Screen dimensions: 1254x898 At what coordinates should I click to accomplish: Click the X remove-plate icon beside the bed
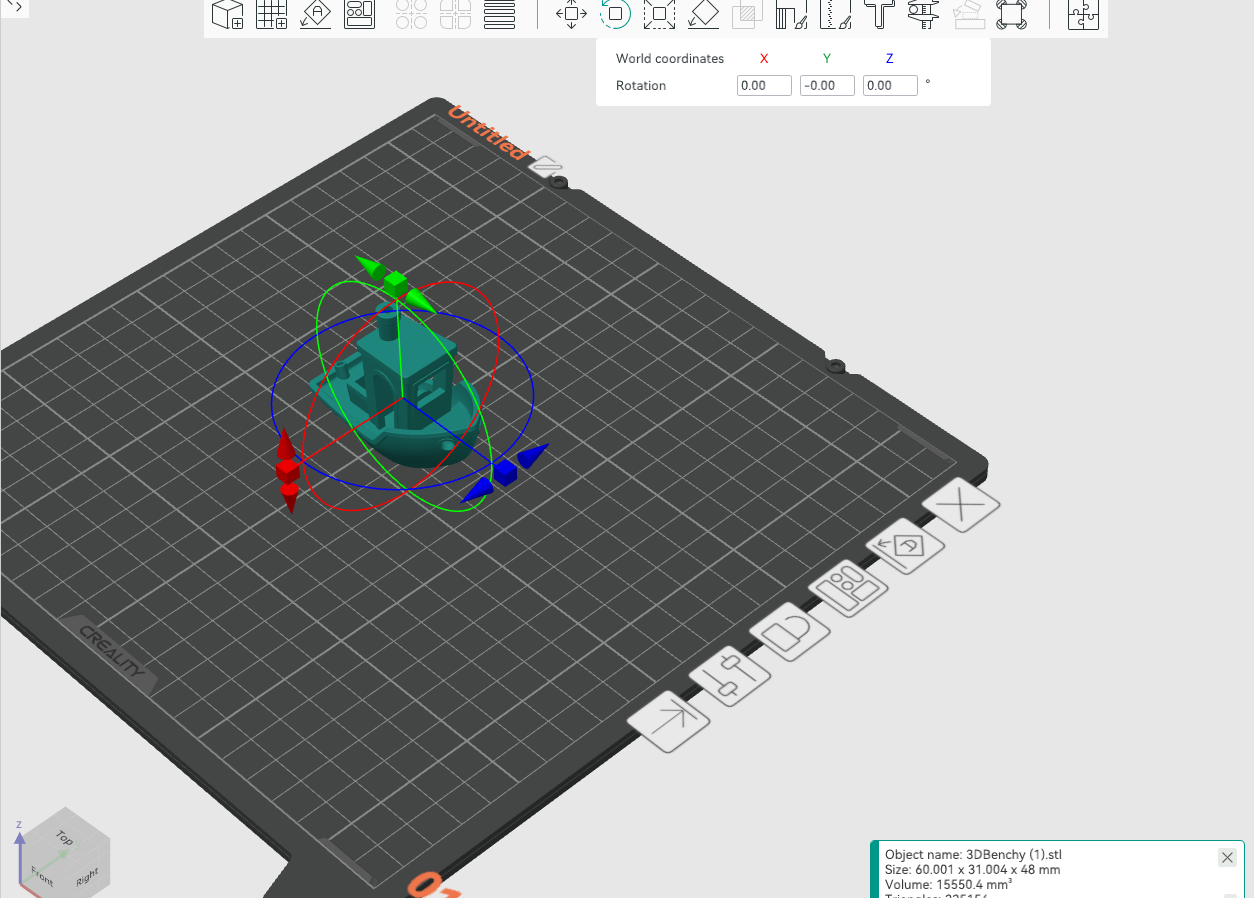[961, 506]
